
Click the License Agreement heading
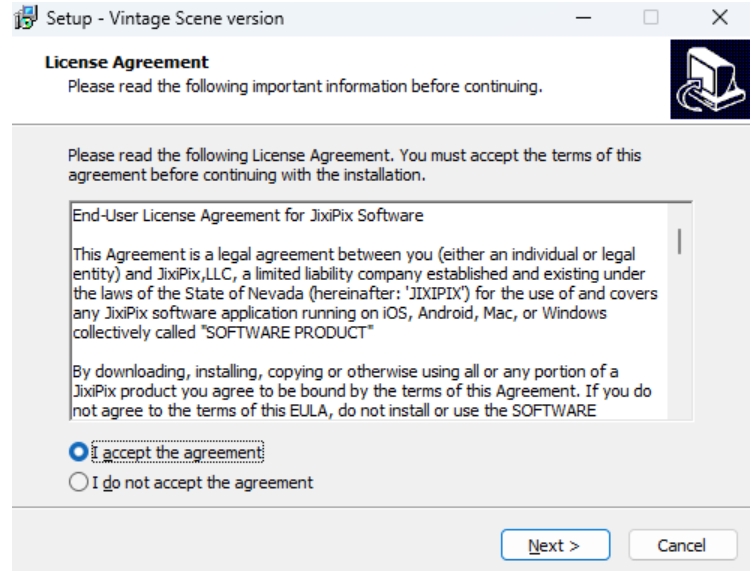click(127, 62)
